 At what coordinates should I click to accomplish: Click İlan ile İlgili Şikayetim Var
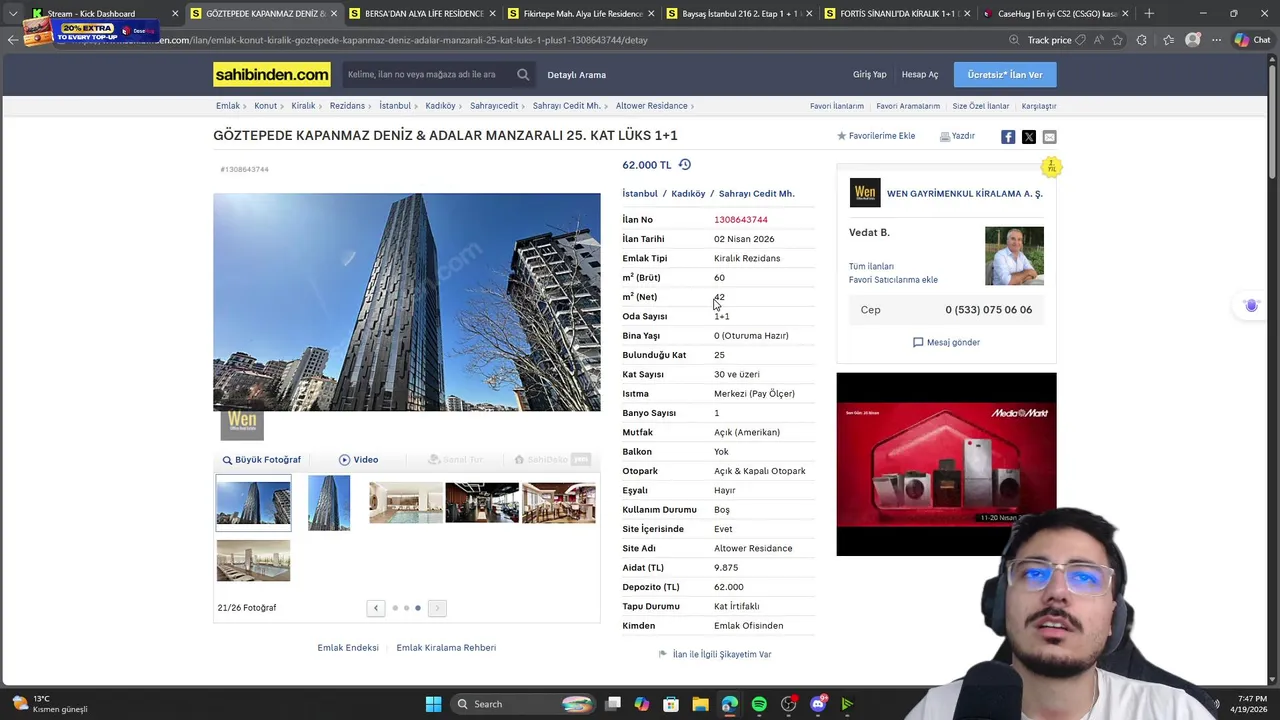(x=715, y=655)
